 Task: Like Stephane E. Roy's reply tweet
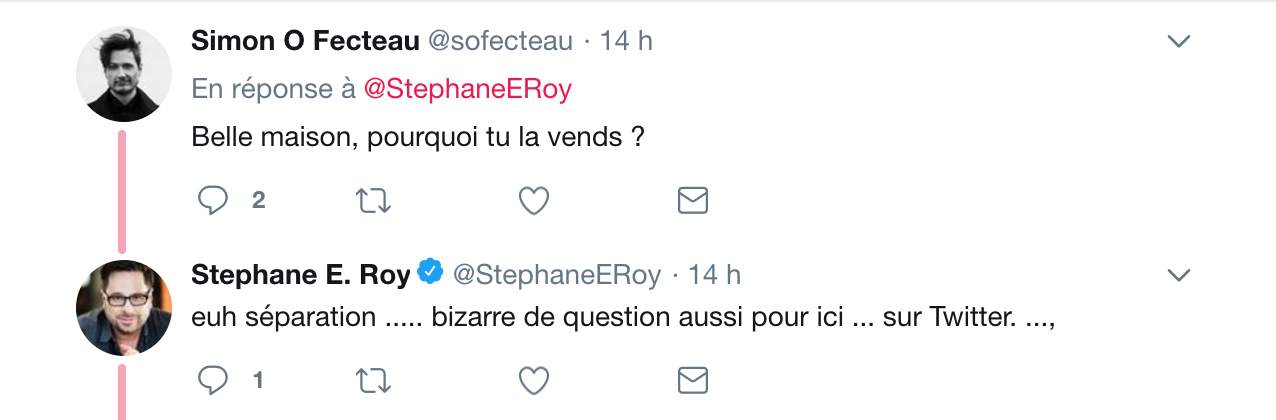pyautogui.click(x=534, y=380)
